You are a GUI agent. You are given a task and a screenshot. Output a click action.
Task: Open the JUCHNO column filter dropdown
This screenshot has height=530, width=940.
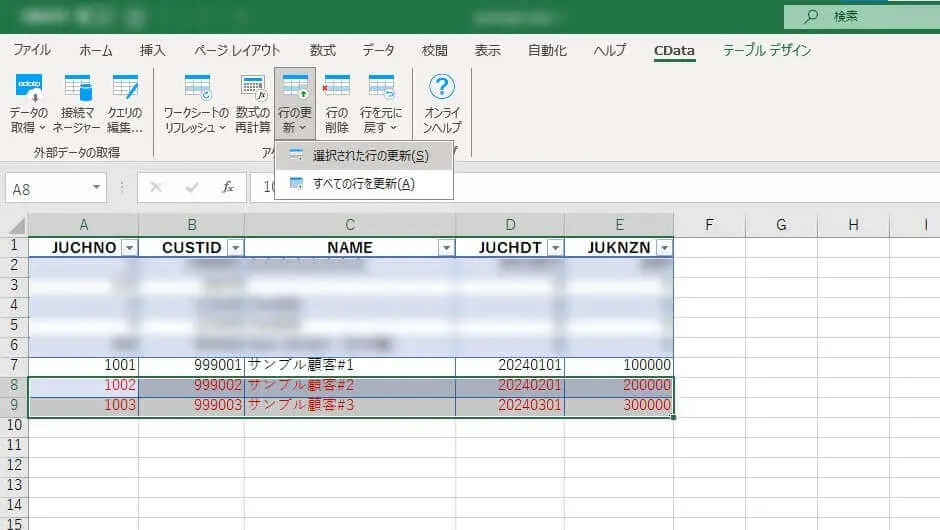[x=129, y=248]
